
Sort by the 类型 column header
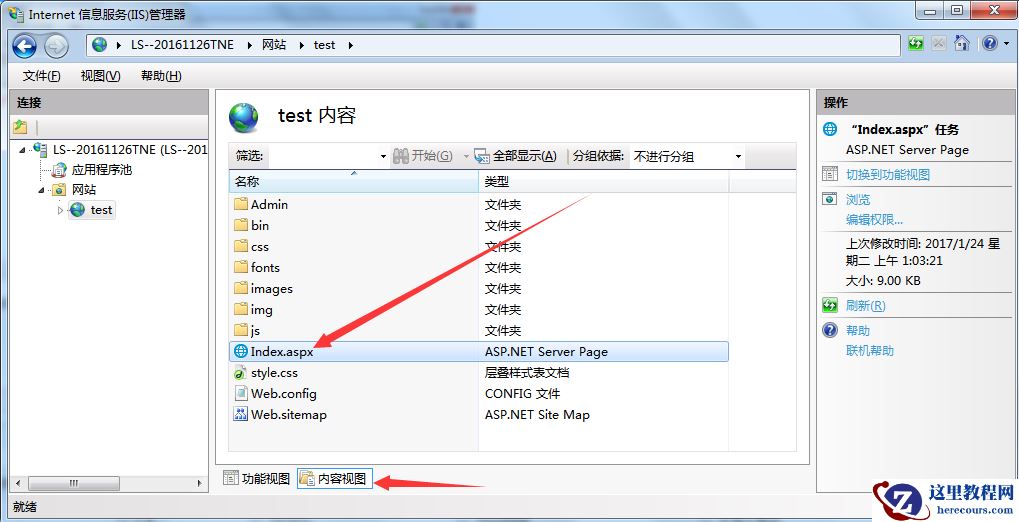click(x=604, y=182)
